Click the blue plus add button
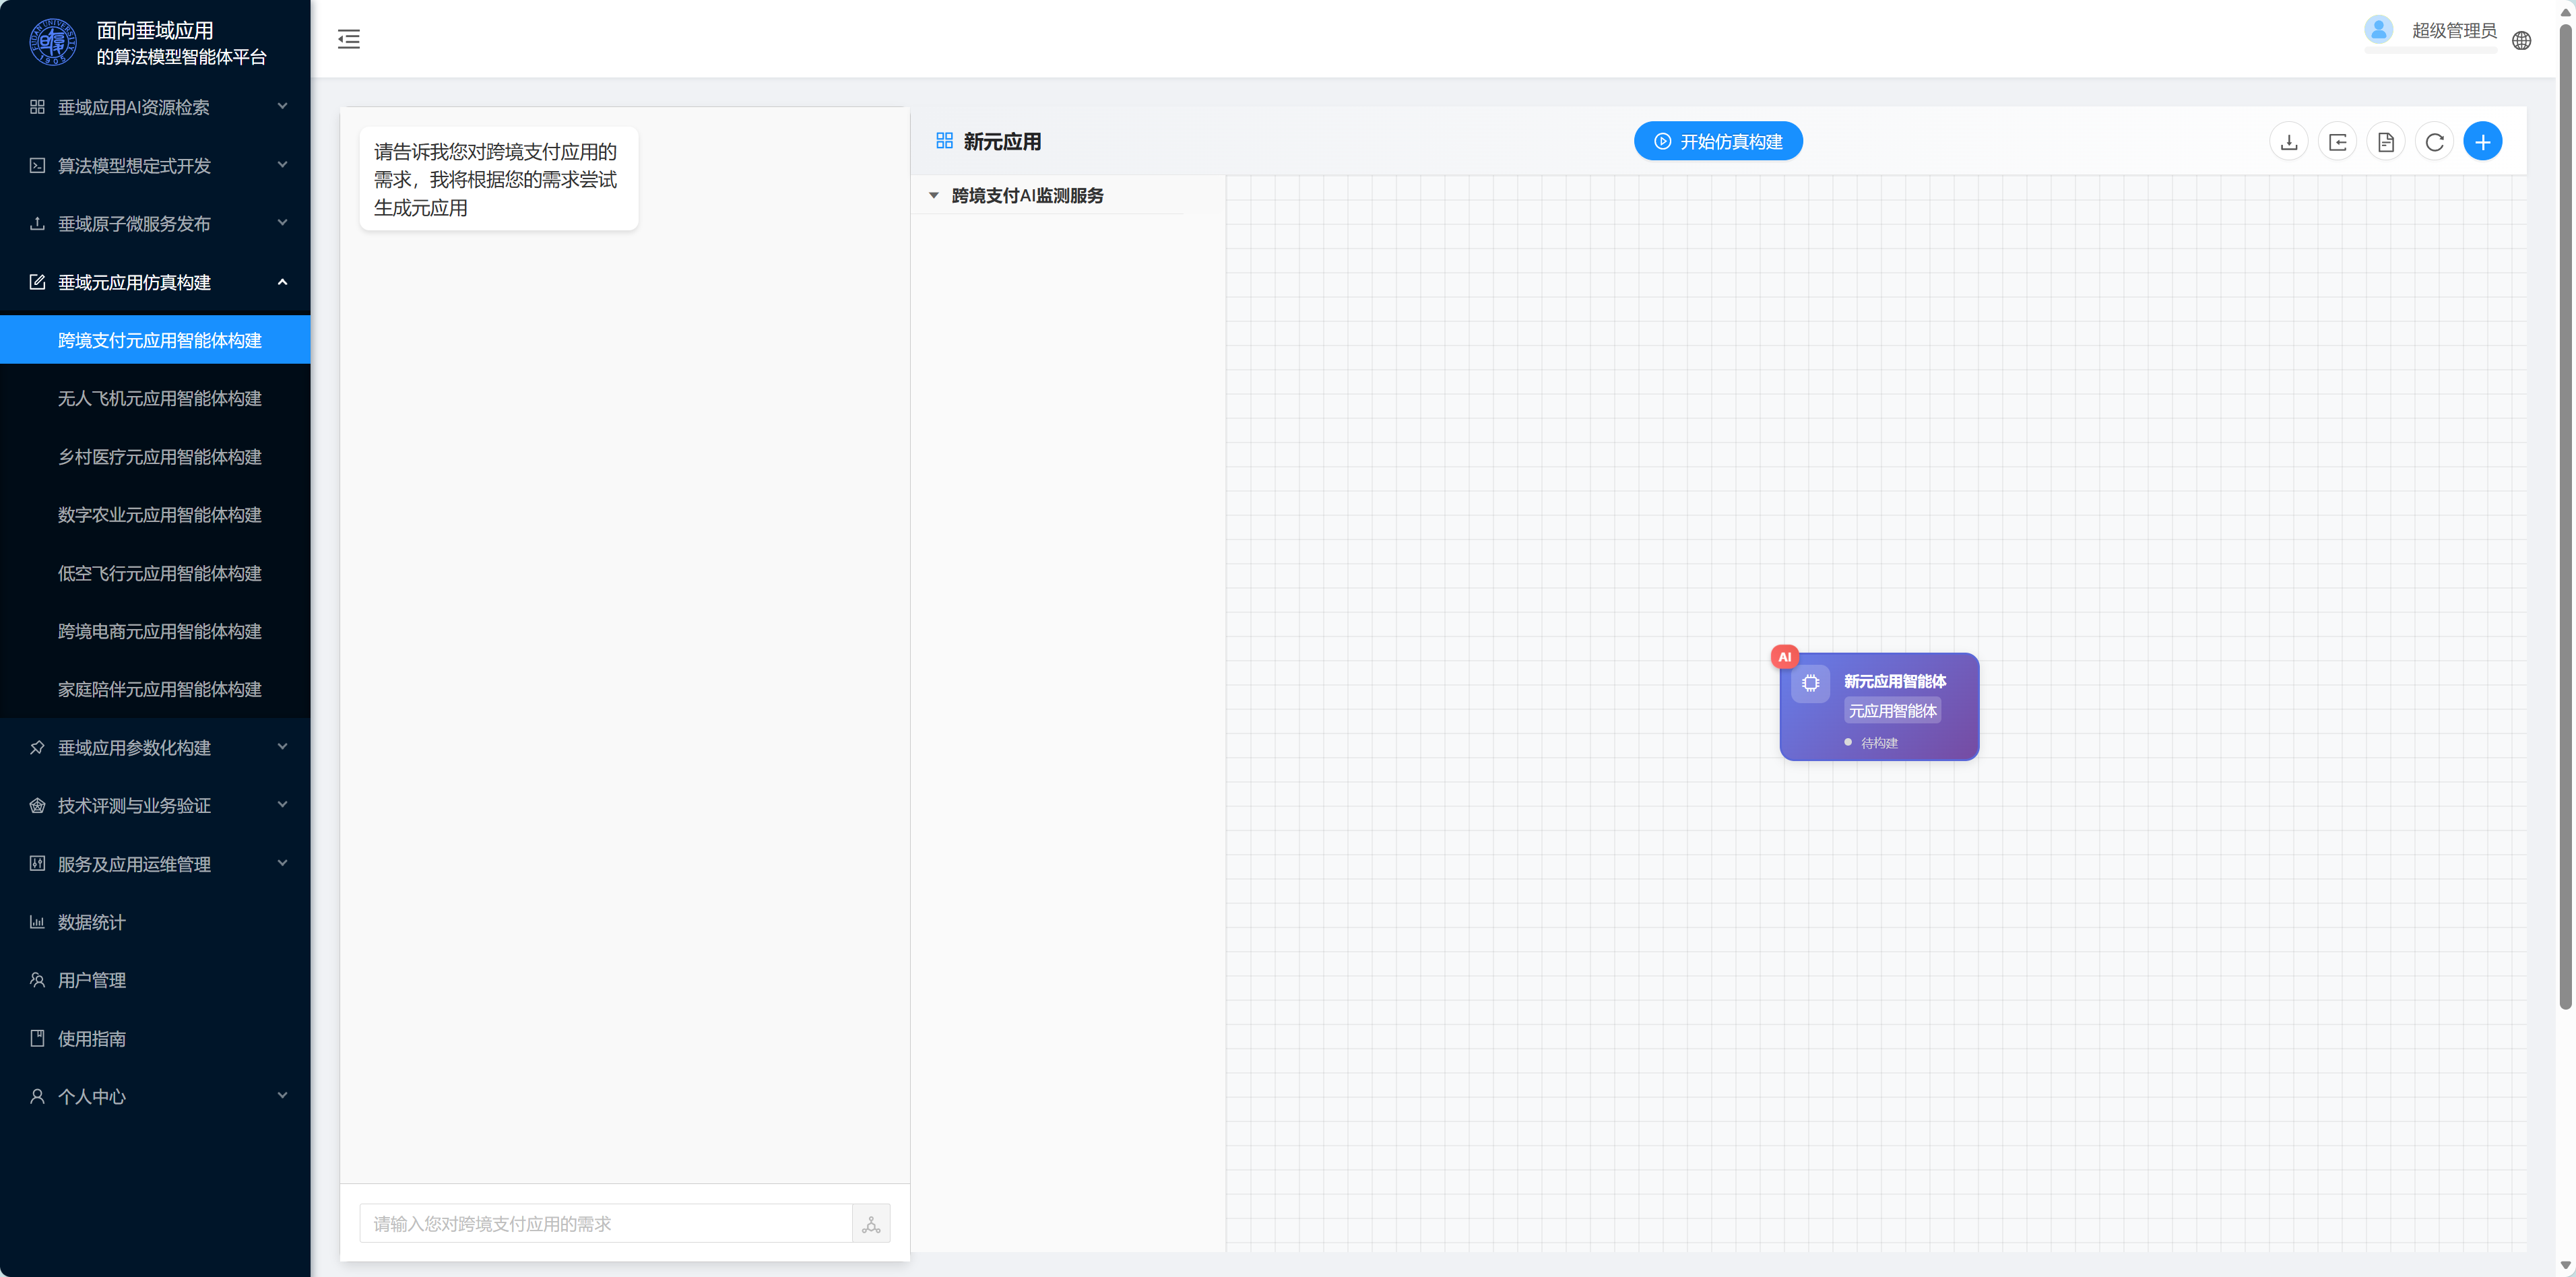 point(2482,142)
